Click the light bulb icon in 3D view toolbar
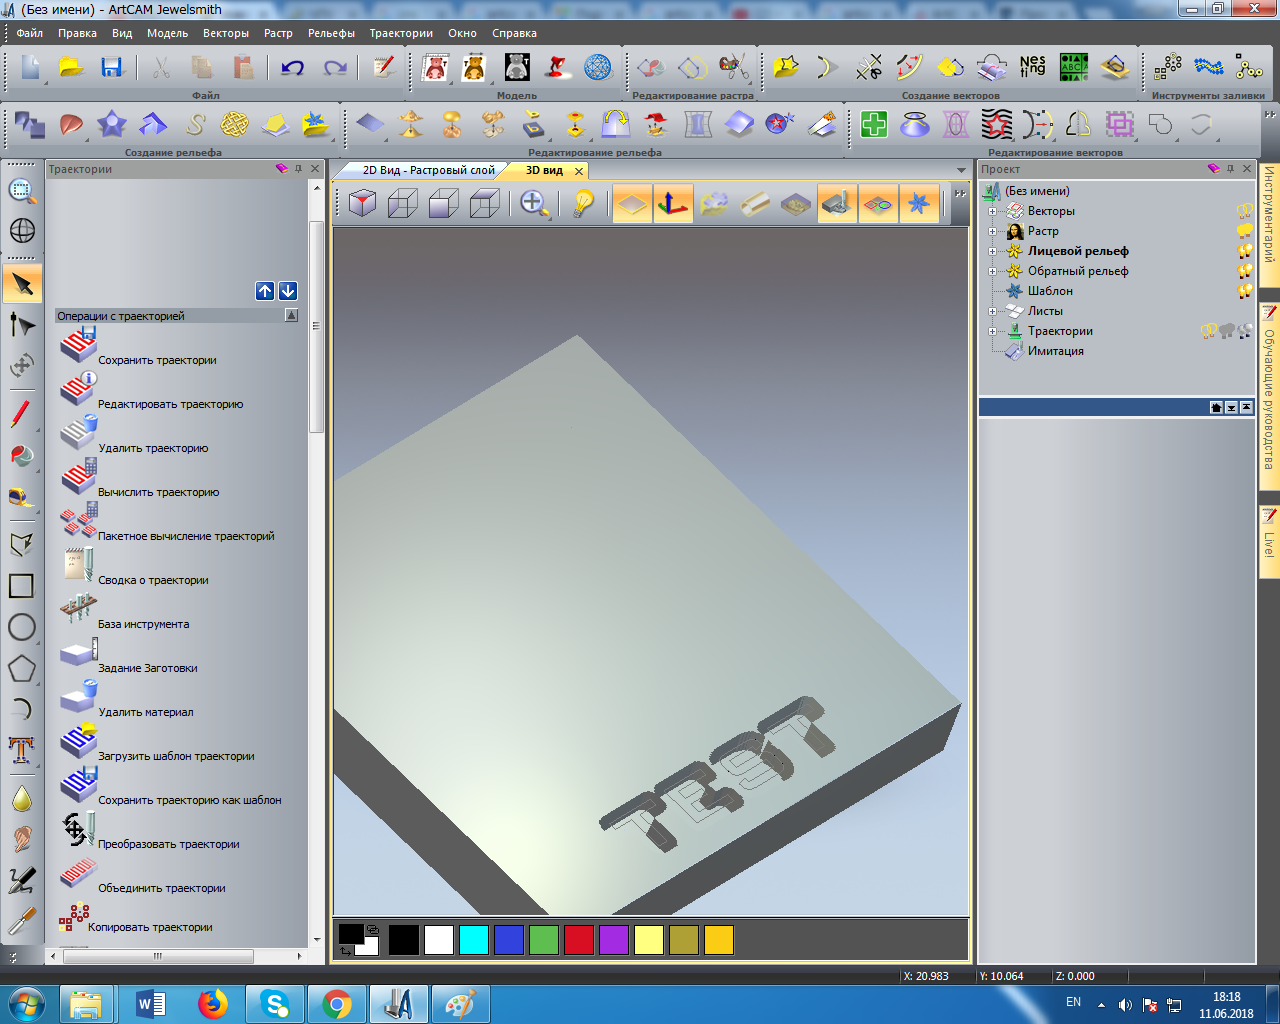 click(x=583, y=204)
